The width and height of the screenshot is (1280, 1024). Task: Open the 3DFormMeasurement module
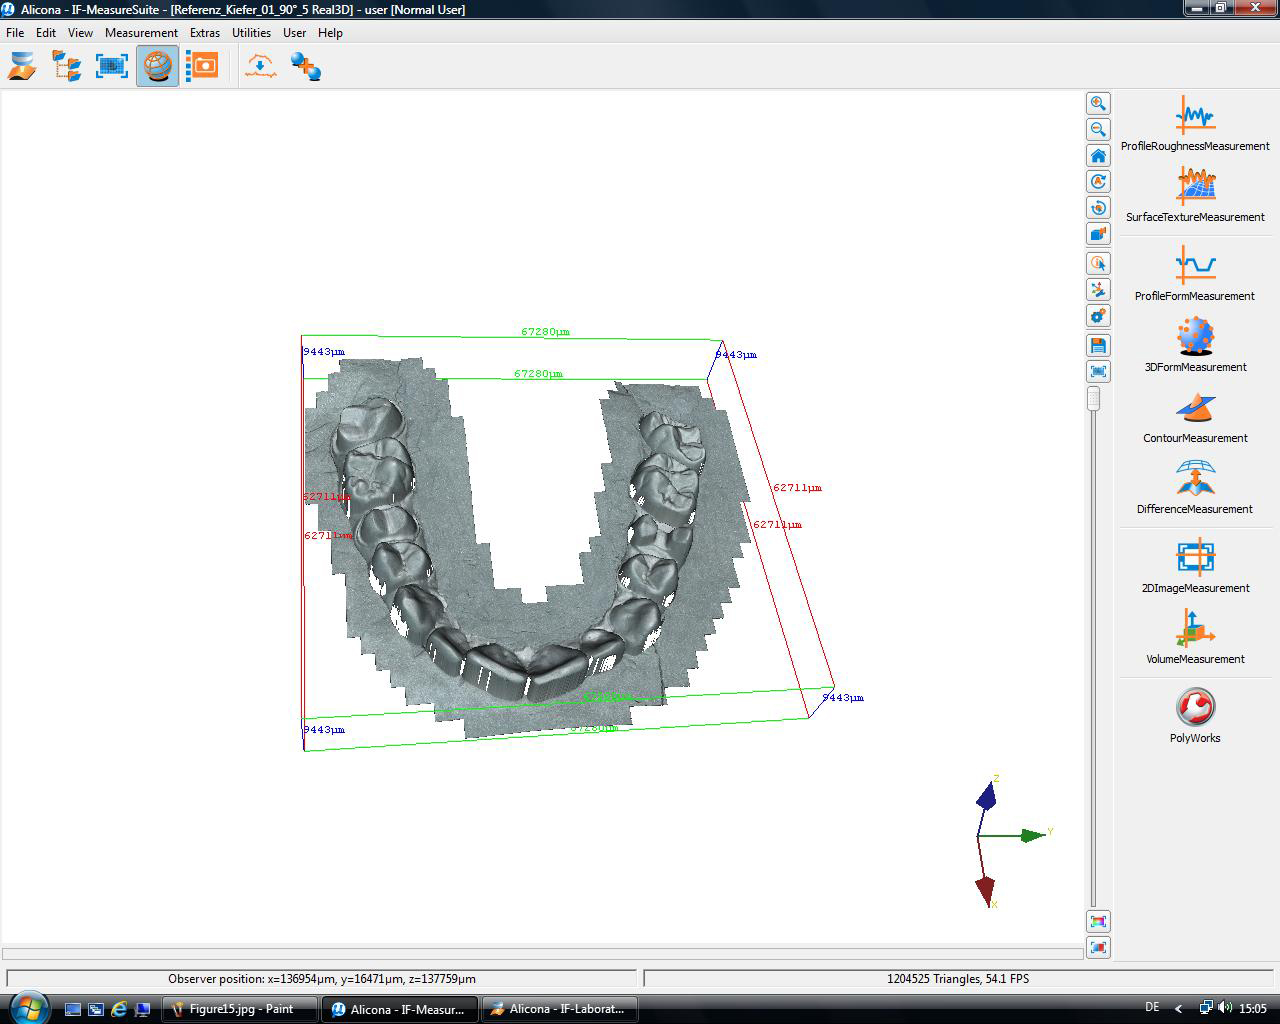1195,337
